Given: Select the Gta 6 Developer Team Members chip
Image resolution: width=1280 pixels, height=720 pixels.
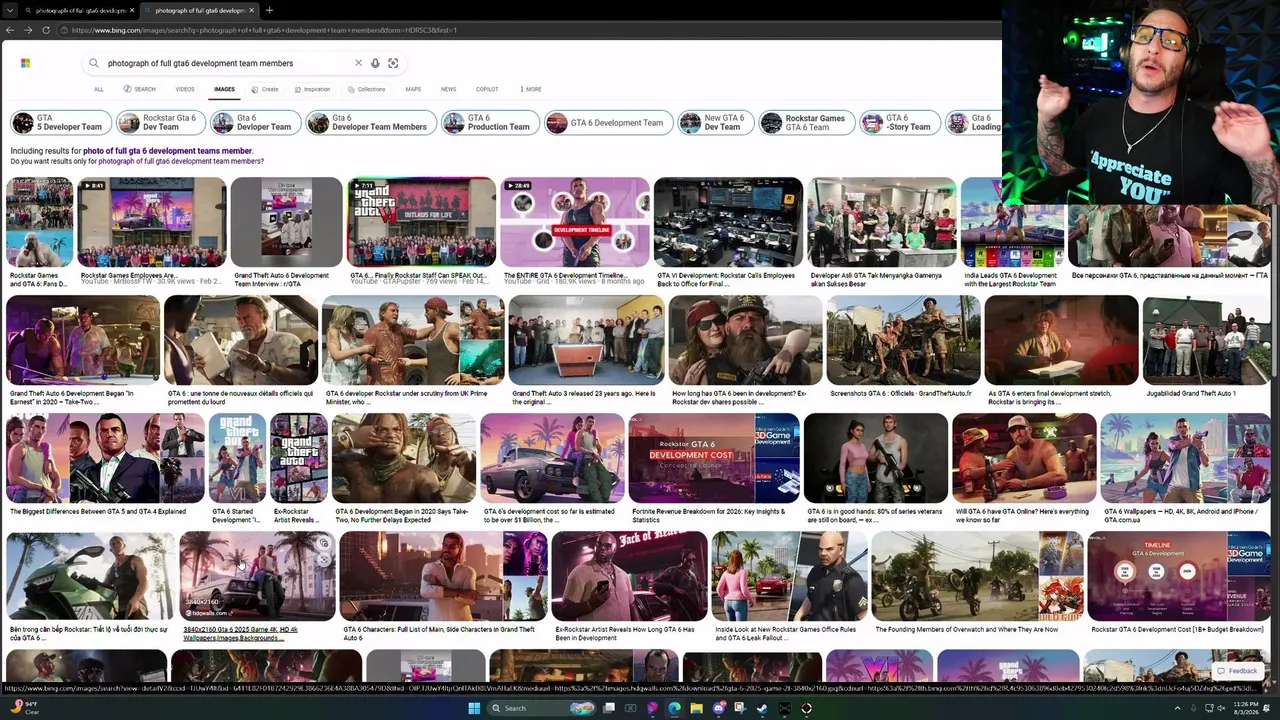Looking at the screenshot, I should pos(371,123).
